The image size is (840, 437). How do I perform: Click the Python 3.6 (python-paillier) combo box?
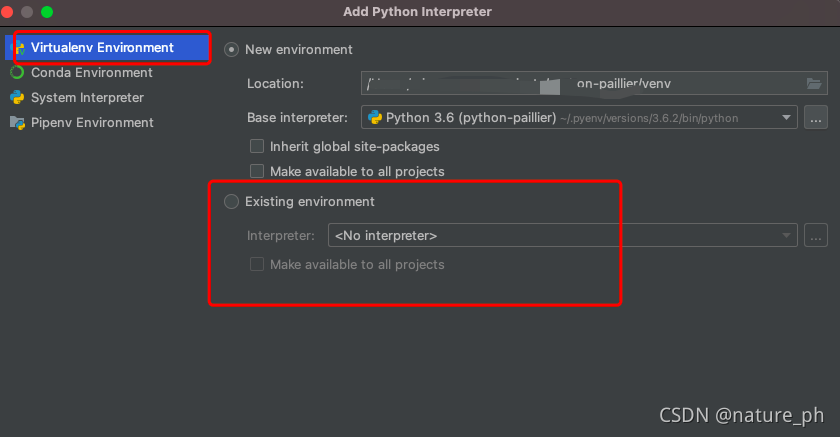pyautogui.click(x=579, y=117)
